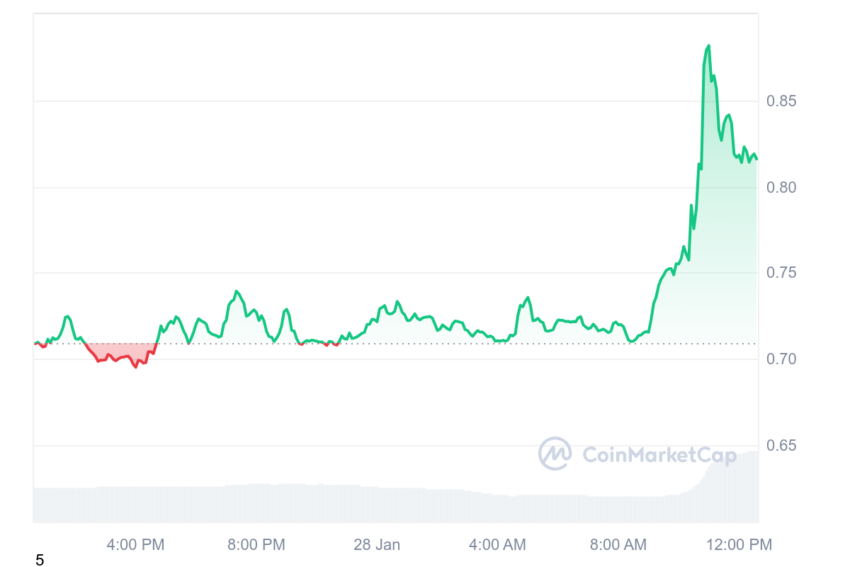Click the 0.85 price axis label

pos(781,101)
